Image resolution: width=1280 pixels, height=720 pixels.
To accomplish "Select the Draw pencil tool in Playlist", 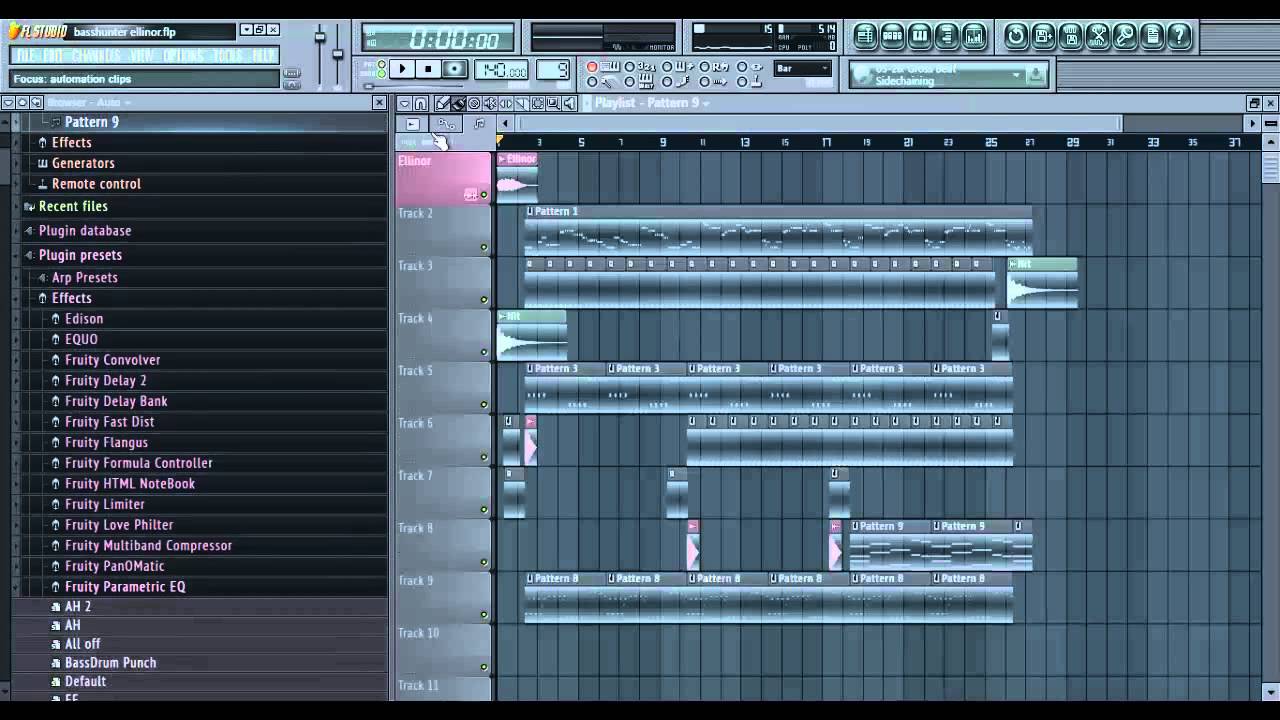I will pyautogui.click(x=442, y=103).
